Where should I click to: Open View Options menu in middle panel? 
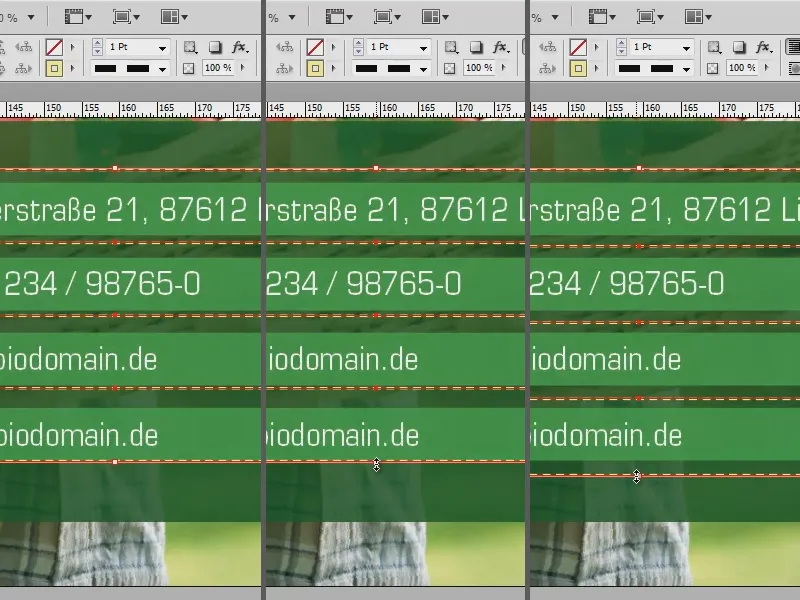click(339, 17)
